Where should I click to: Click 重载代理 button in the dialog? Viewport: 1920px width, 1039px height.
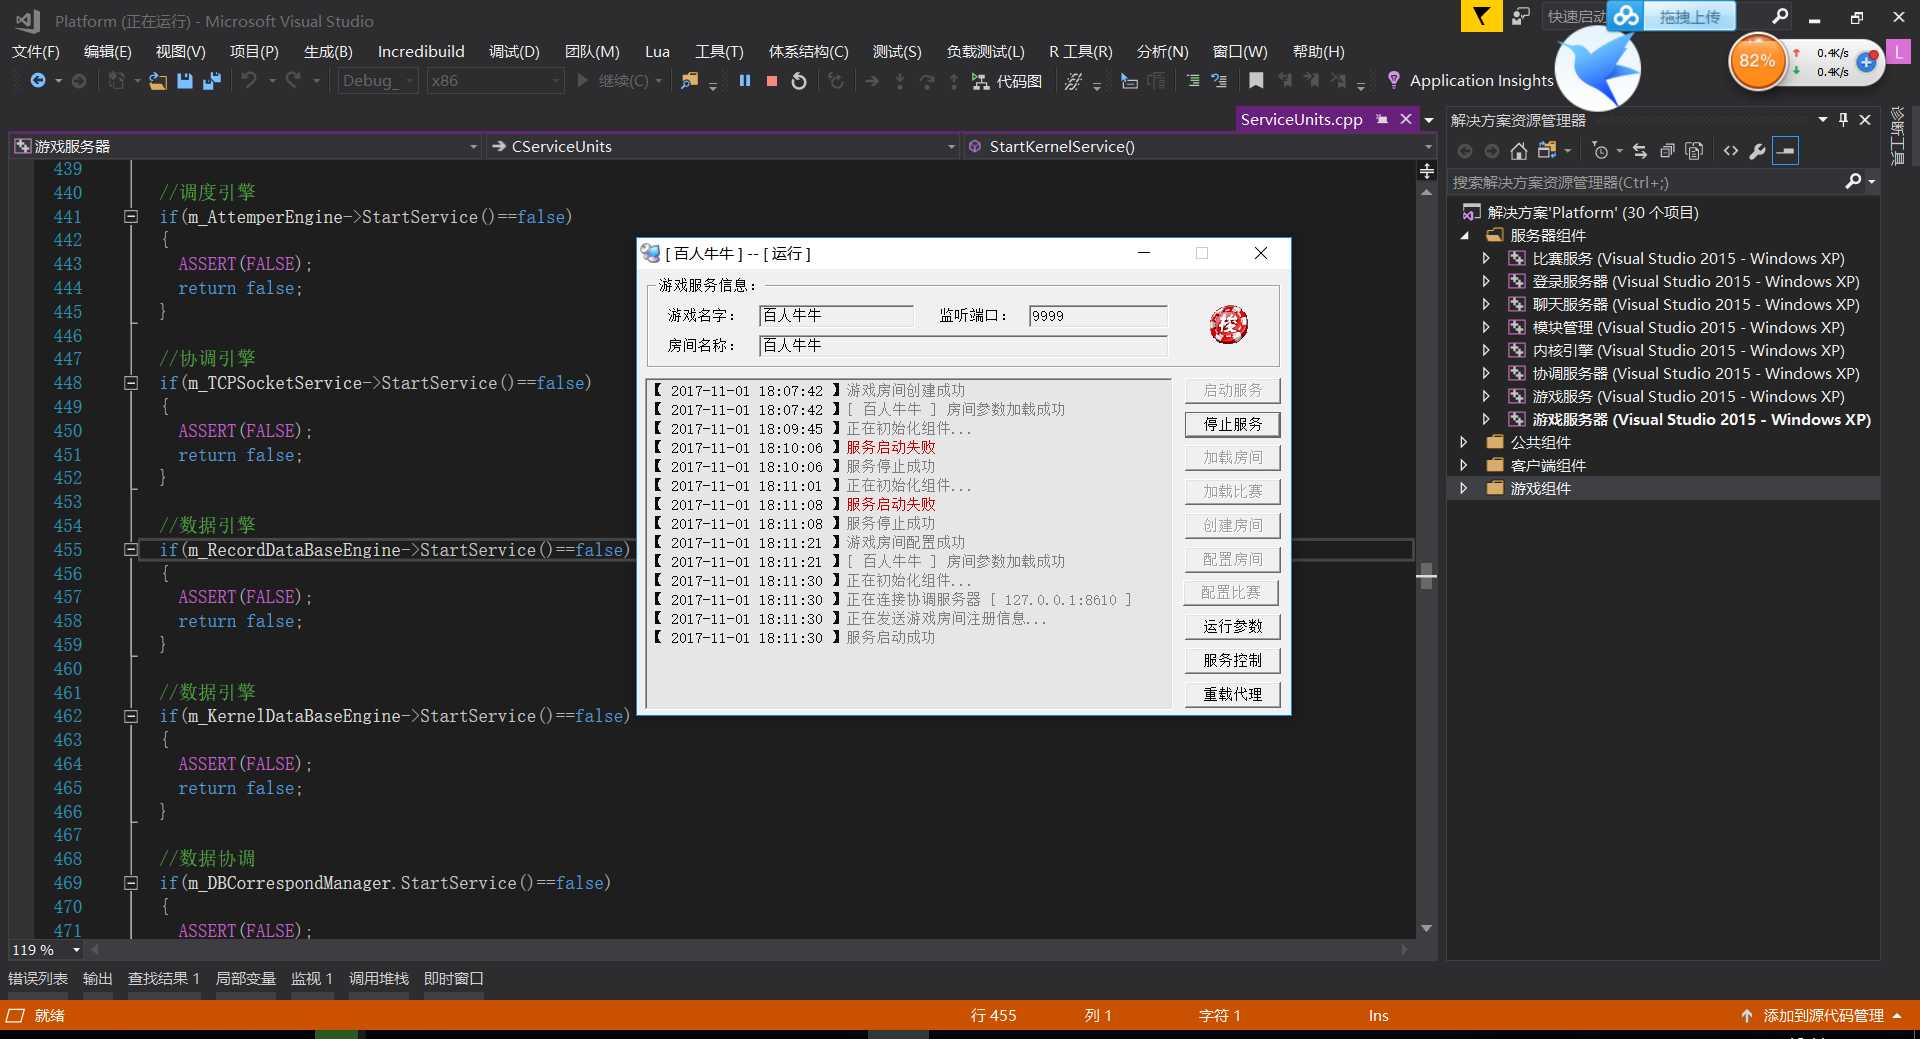click(1232, 694)
